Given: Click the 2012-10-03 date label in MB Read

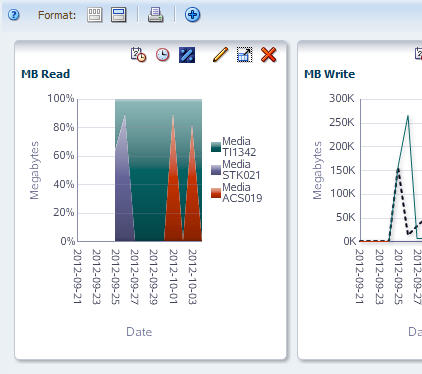Looking at the screenshot, I should (192, 276).
